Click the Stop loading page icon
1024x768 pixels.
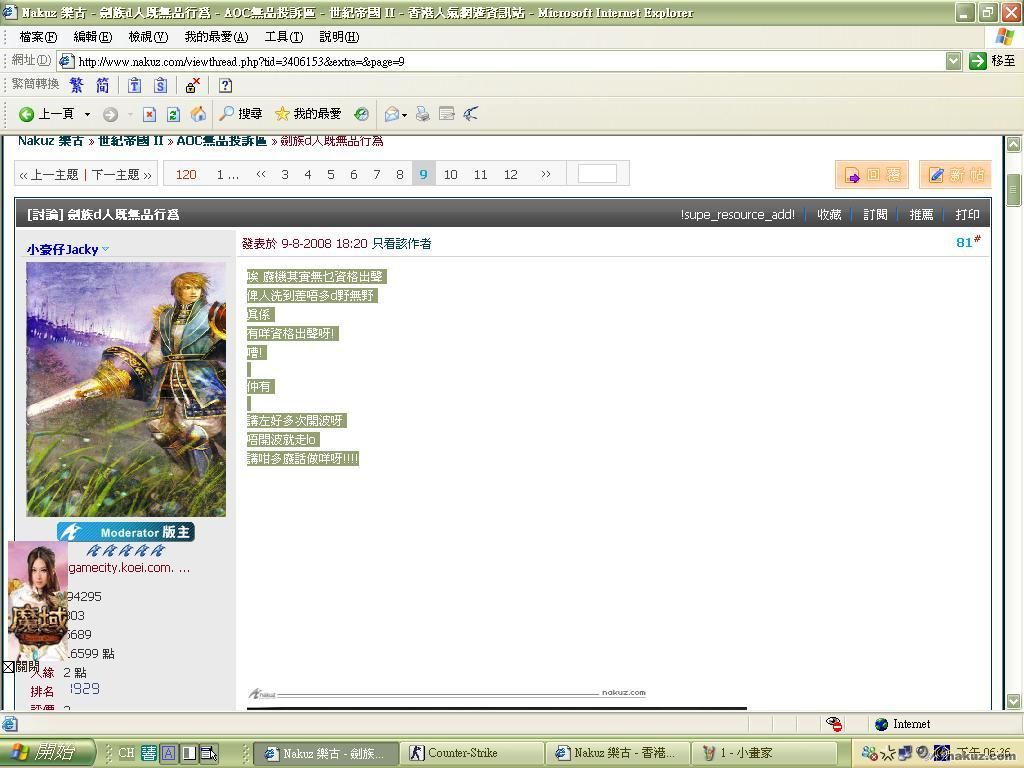tap(150, 114)
